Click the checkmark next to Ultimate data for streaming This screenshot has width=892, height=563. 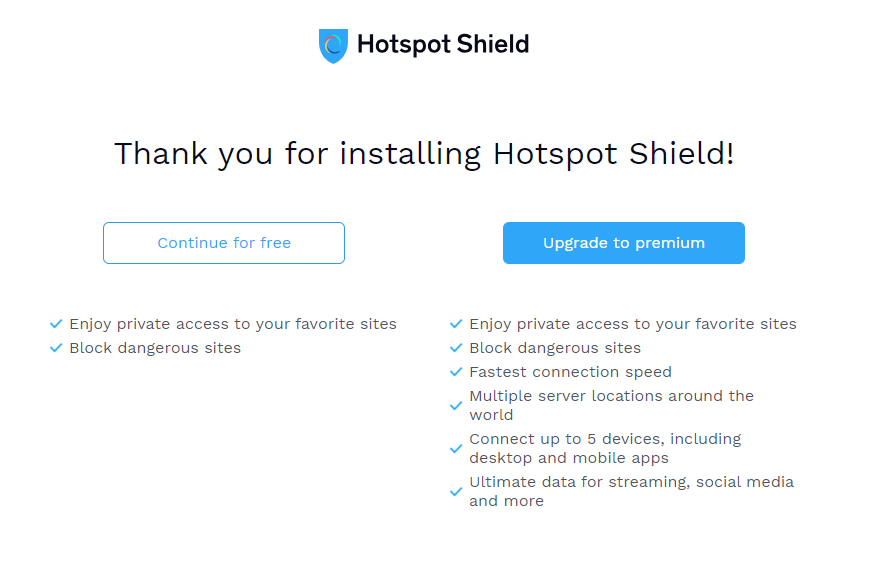456,492
